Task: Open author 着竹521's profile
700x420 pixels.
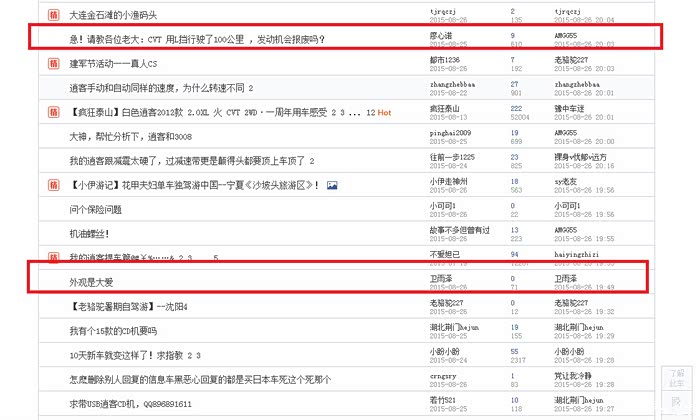Action: coord(442,400)
